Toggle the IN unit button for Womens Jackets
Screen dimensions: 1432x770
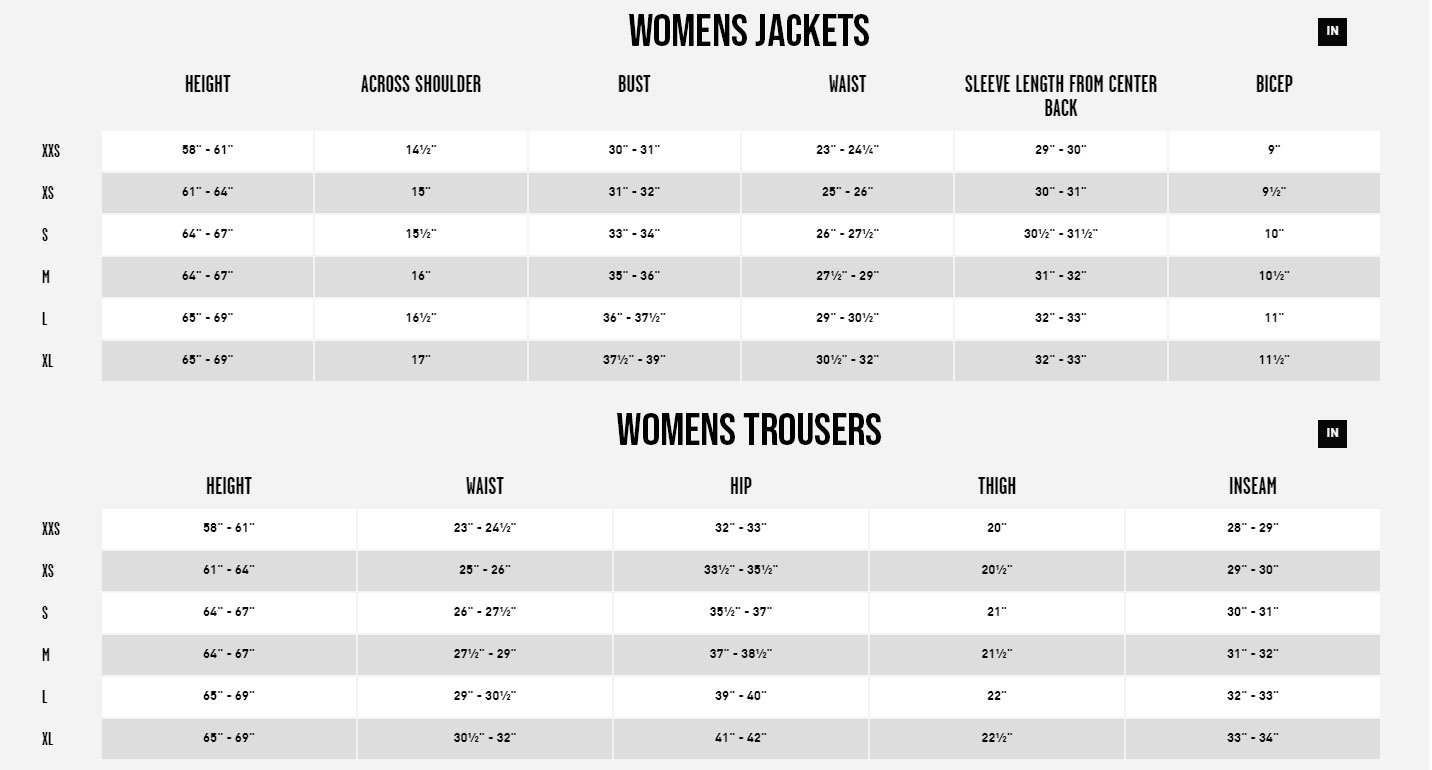[1332, 32]
